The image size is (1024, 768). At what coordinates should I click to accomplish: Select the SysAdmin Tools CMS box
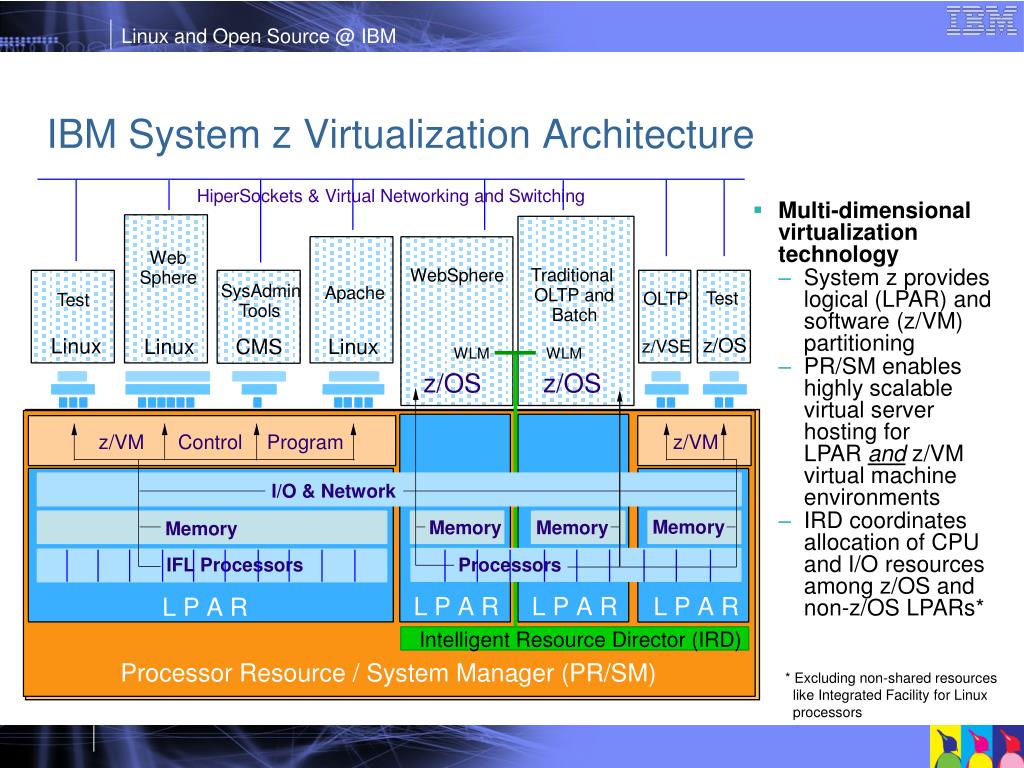(258, 315)
